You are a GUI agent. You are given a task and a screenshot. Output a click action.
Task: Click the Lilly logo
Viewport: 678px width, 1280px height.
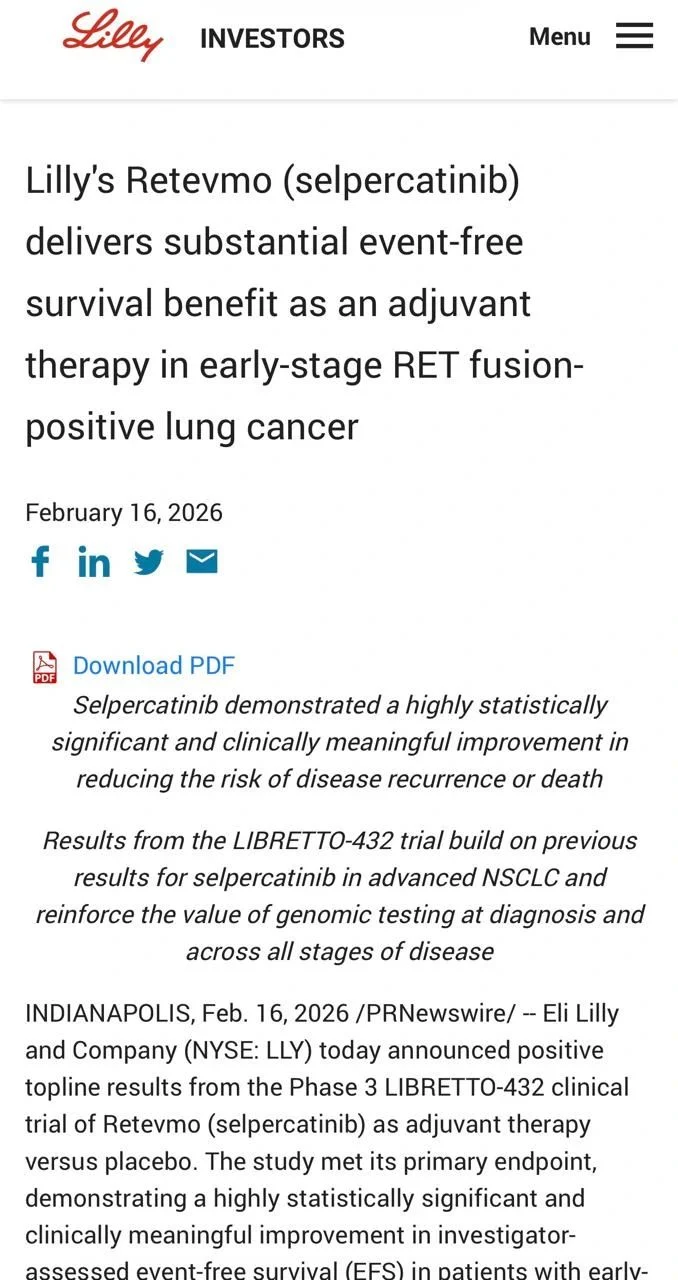click(112, 37)
